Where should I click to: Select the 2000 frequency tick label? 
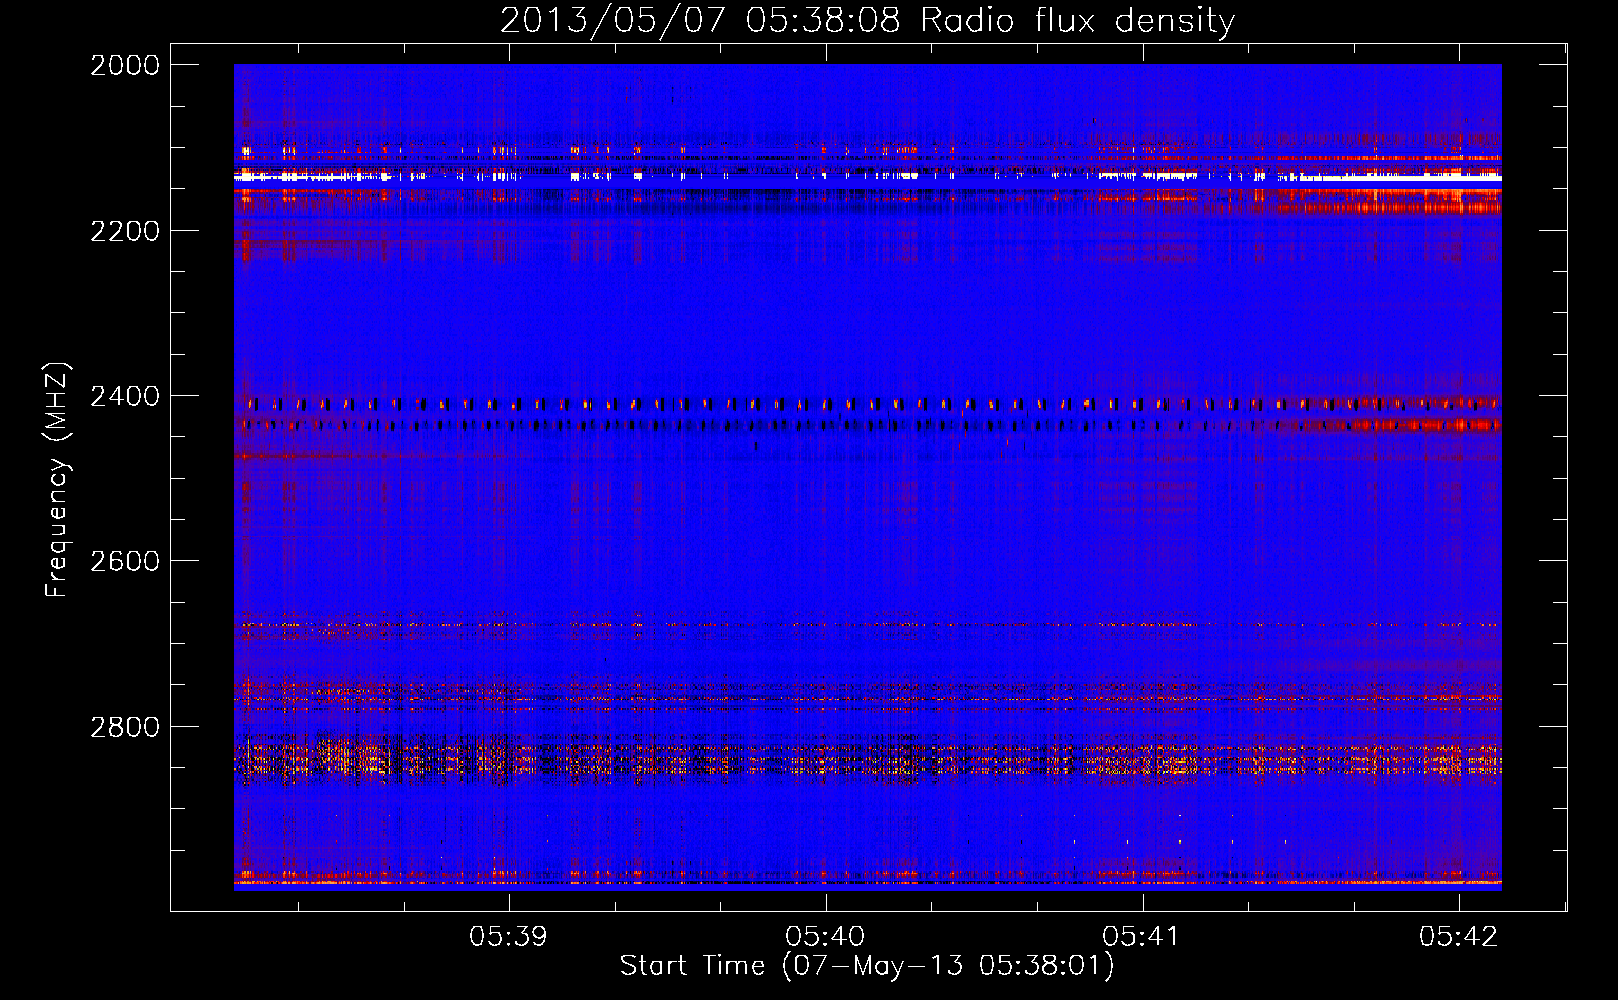tap(125, 65)
